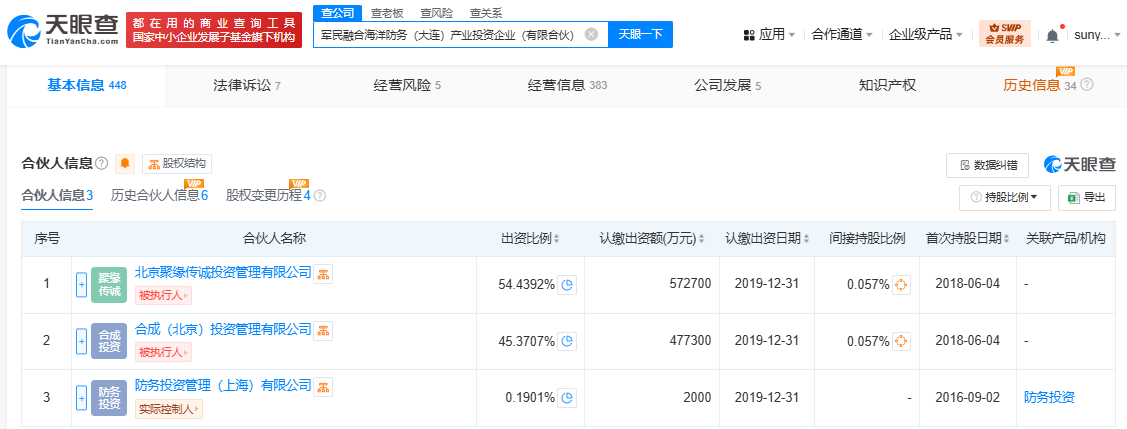This screenshot has width=1127, height=429.
Task: Click the help icon next to 合伙人信息 title
Action: (101, 164)
